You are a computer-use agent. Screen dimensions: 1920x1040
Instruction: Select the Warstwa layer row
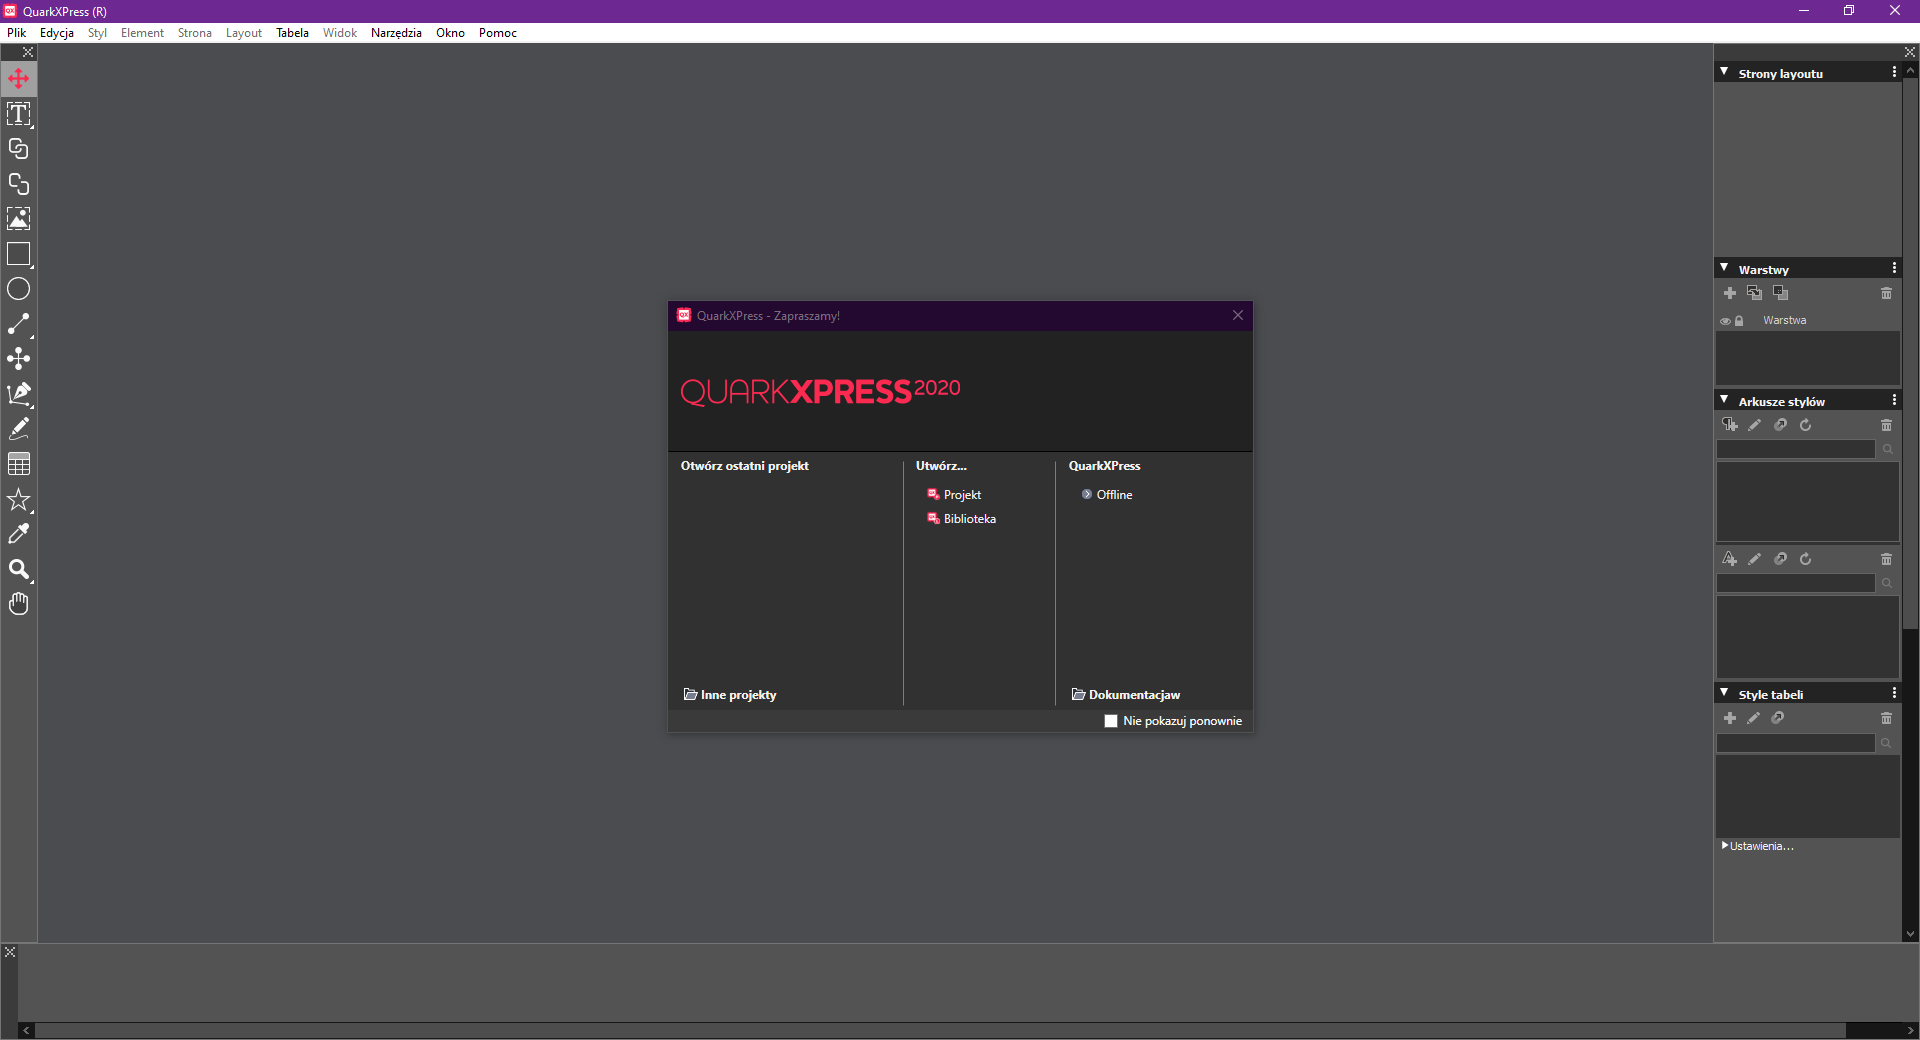pos(1808,321)
